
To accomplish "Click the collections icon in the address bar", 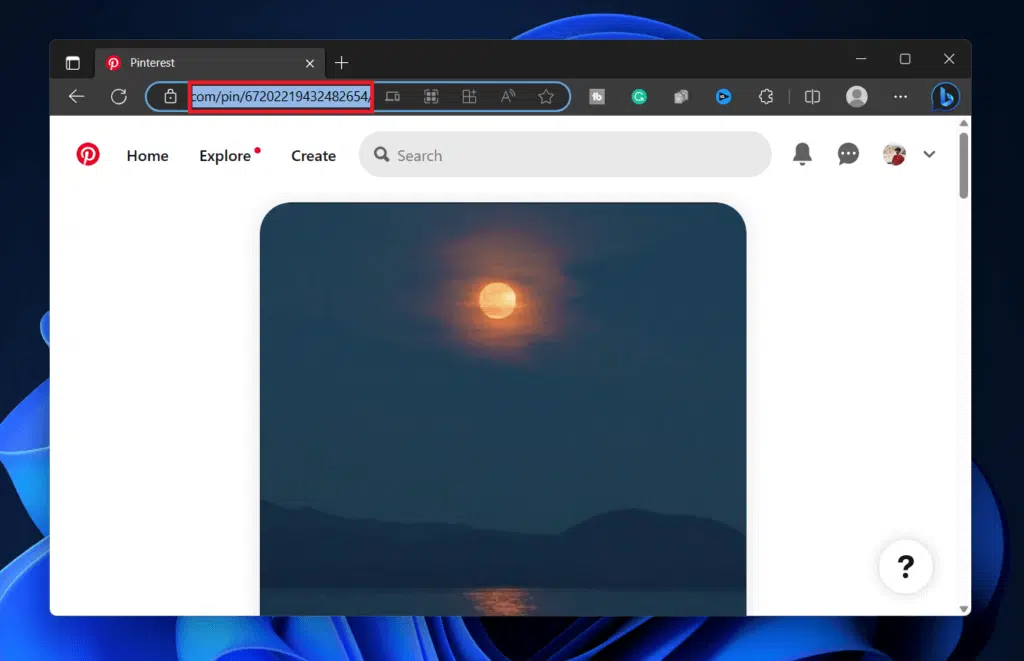I will (x=469, y=97).
